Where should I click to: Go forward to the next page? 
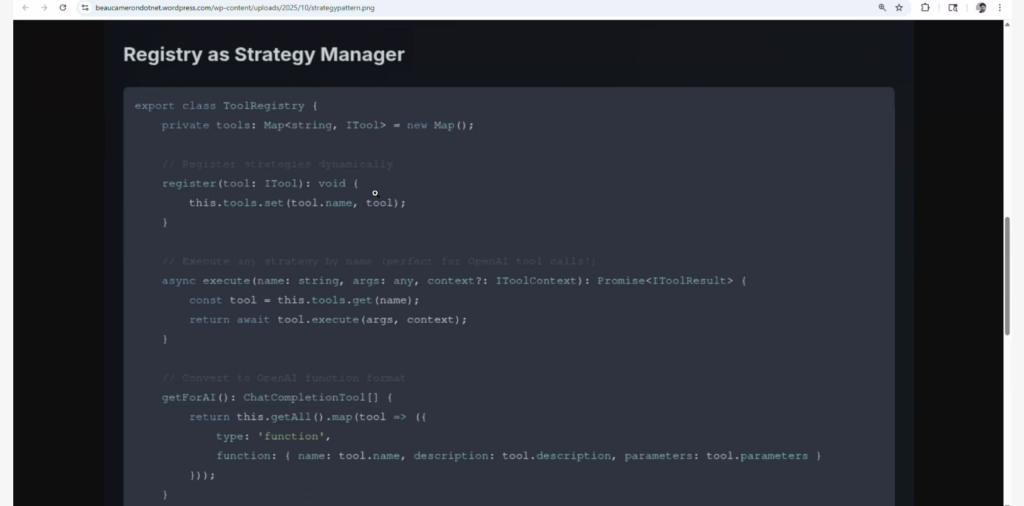[x=44, y=8]
